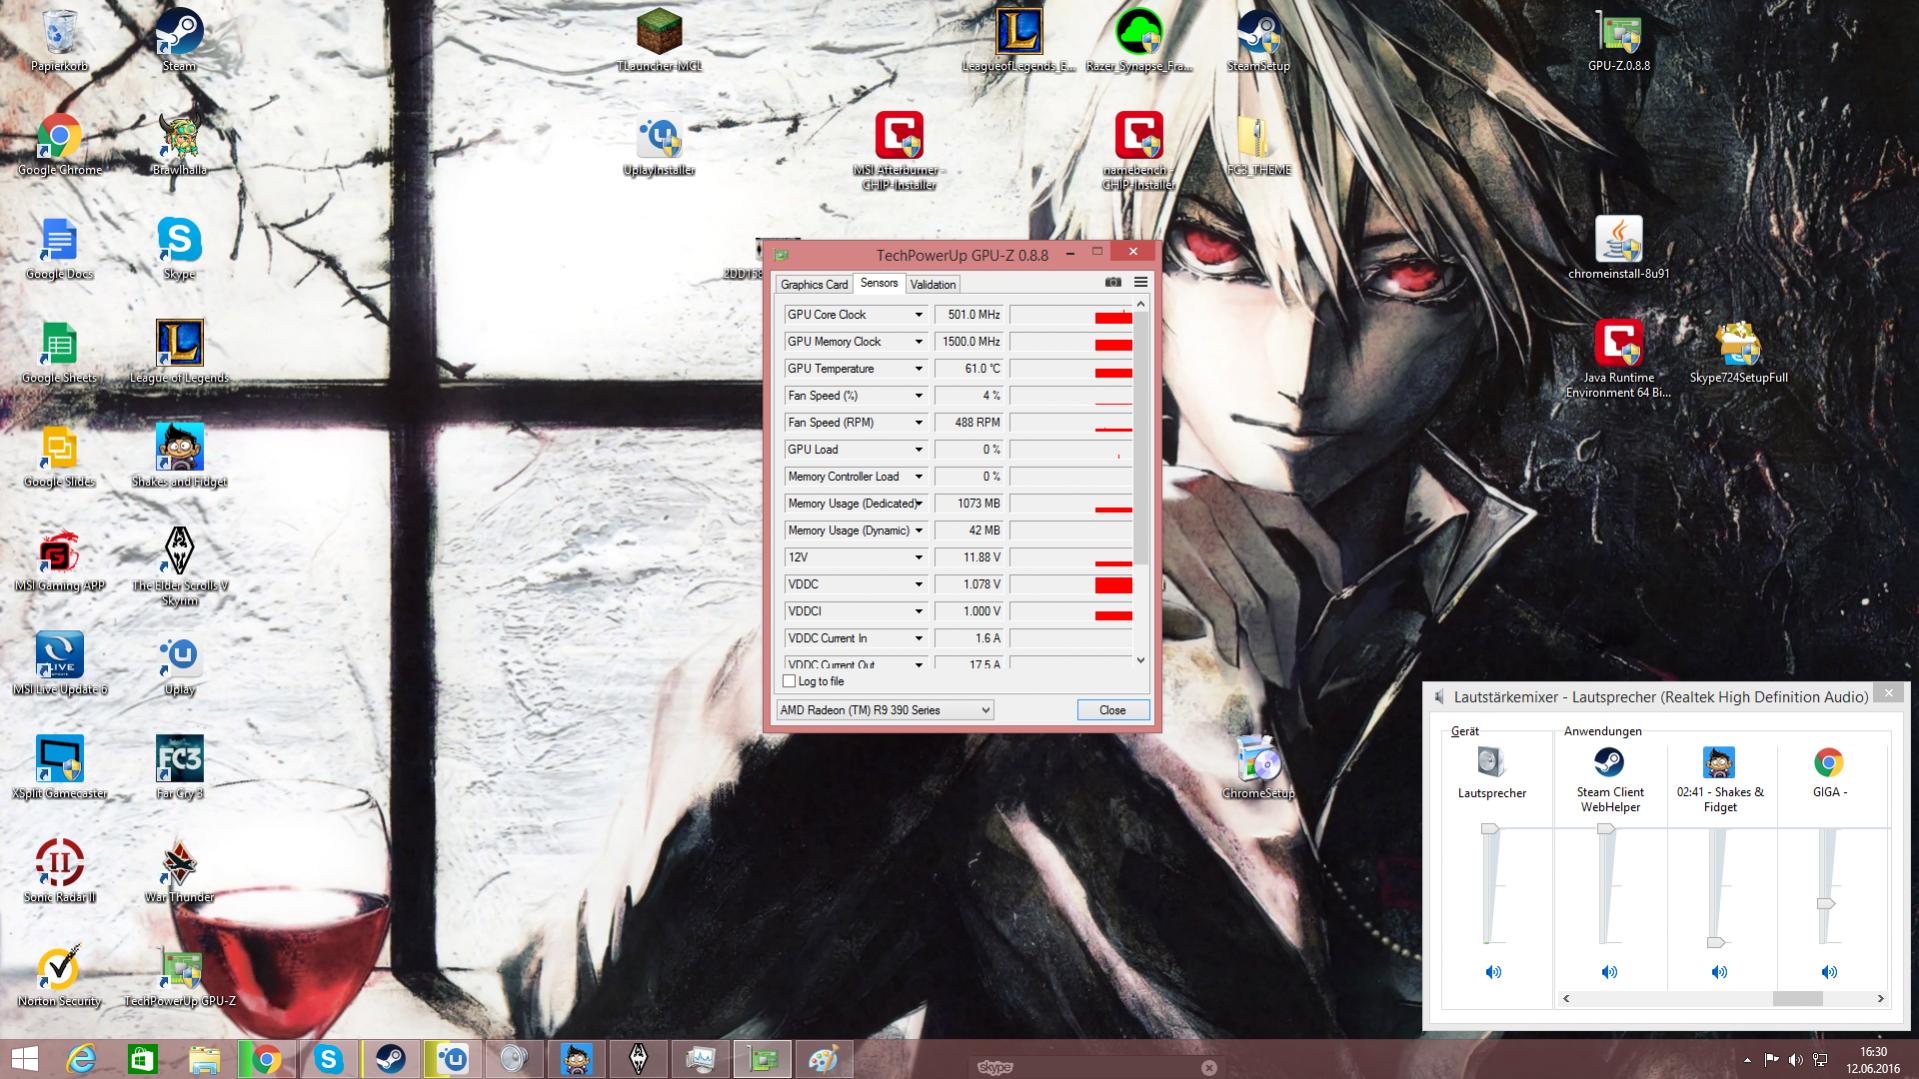
Task: Mute the GIGA Chrome tab audio
Action: pyautogui.click(x=1829, y=972)
